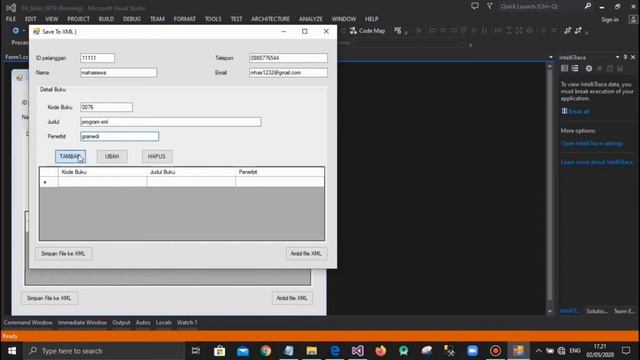Click Ambil file XML in Save To XML dialog
Viewport: 640px width, 360px height.
(306, 253)
